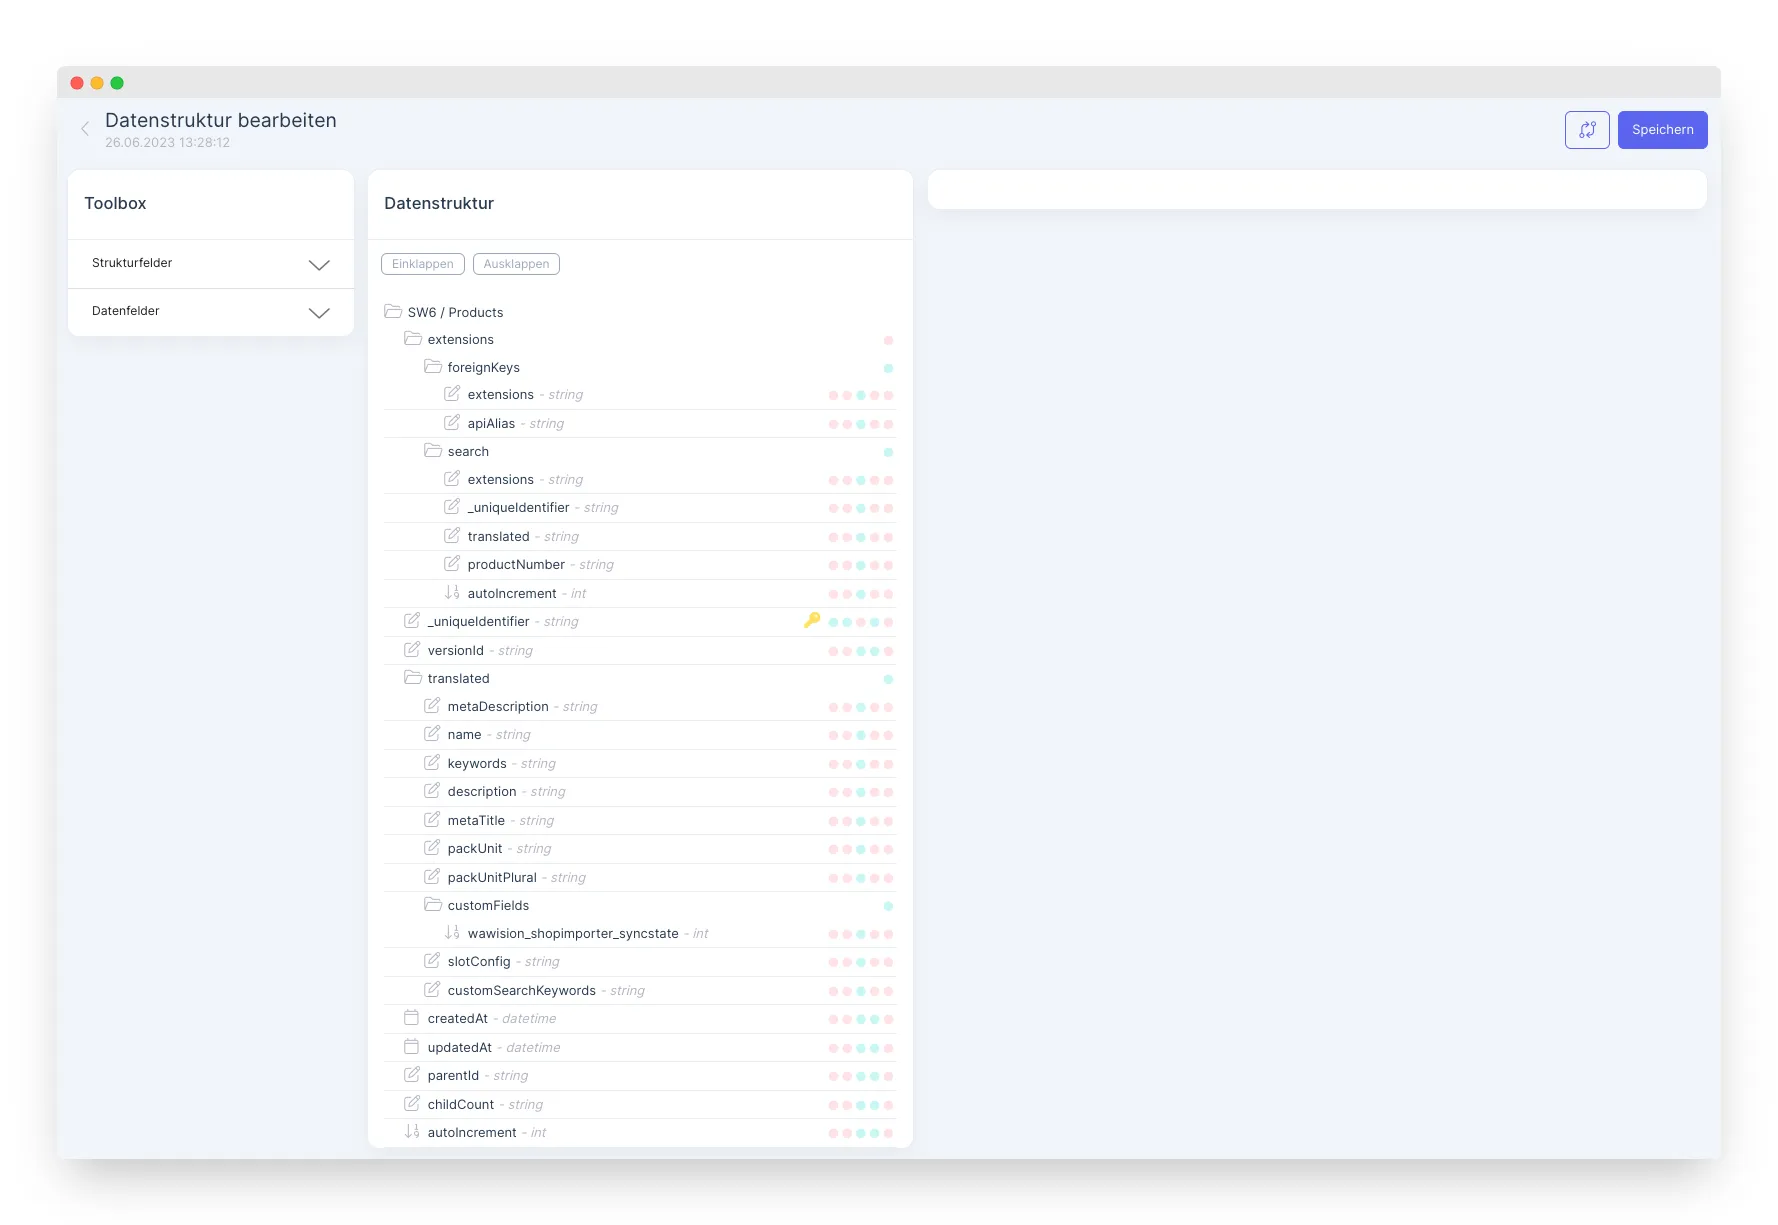The height and width of the screenshot is (1225, 1778).
Task: Select the packUnit - string field row
Action: point(640,848)
